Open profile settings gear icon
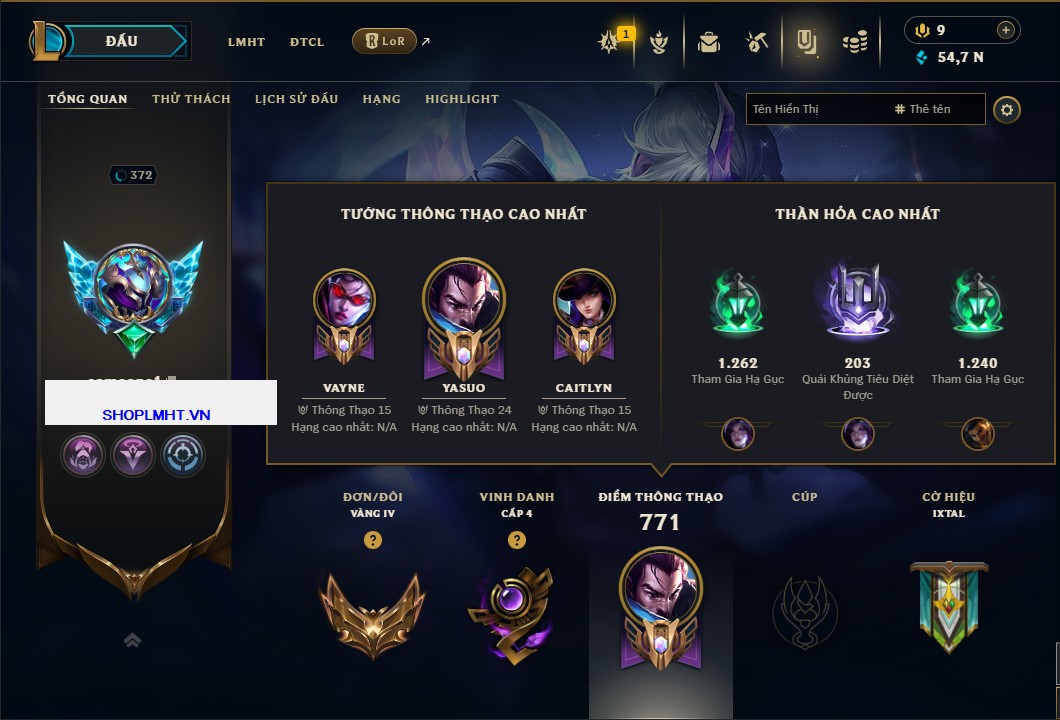The width and height of the screenshot is (1060, 720). (1007, 110)
